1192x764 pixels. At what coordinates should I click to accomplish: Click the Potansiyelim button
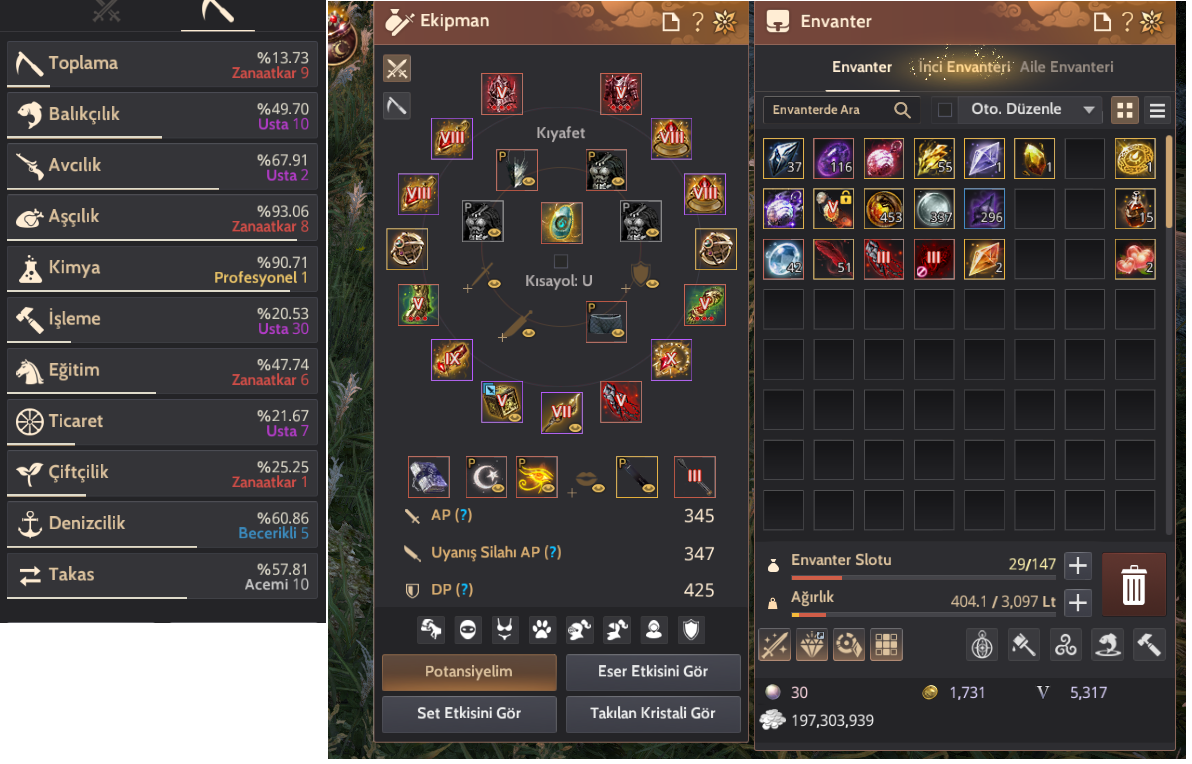(468, 672)
